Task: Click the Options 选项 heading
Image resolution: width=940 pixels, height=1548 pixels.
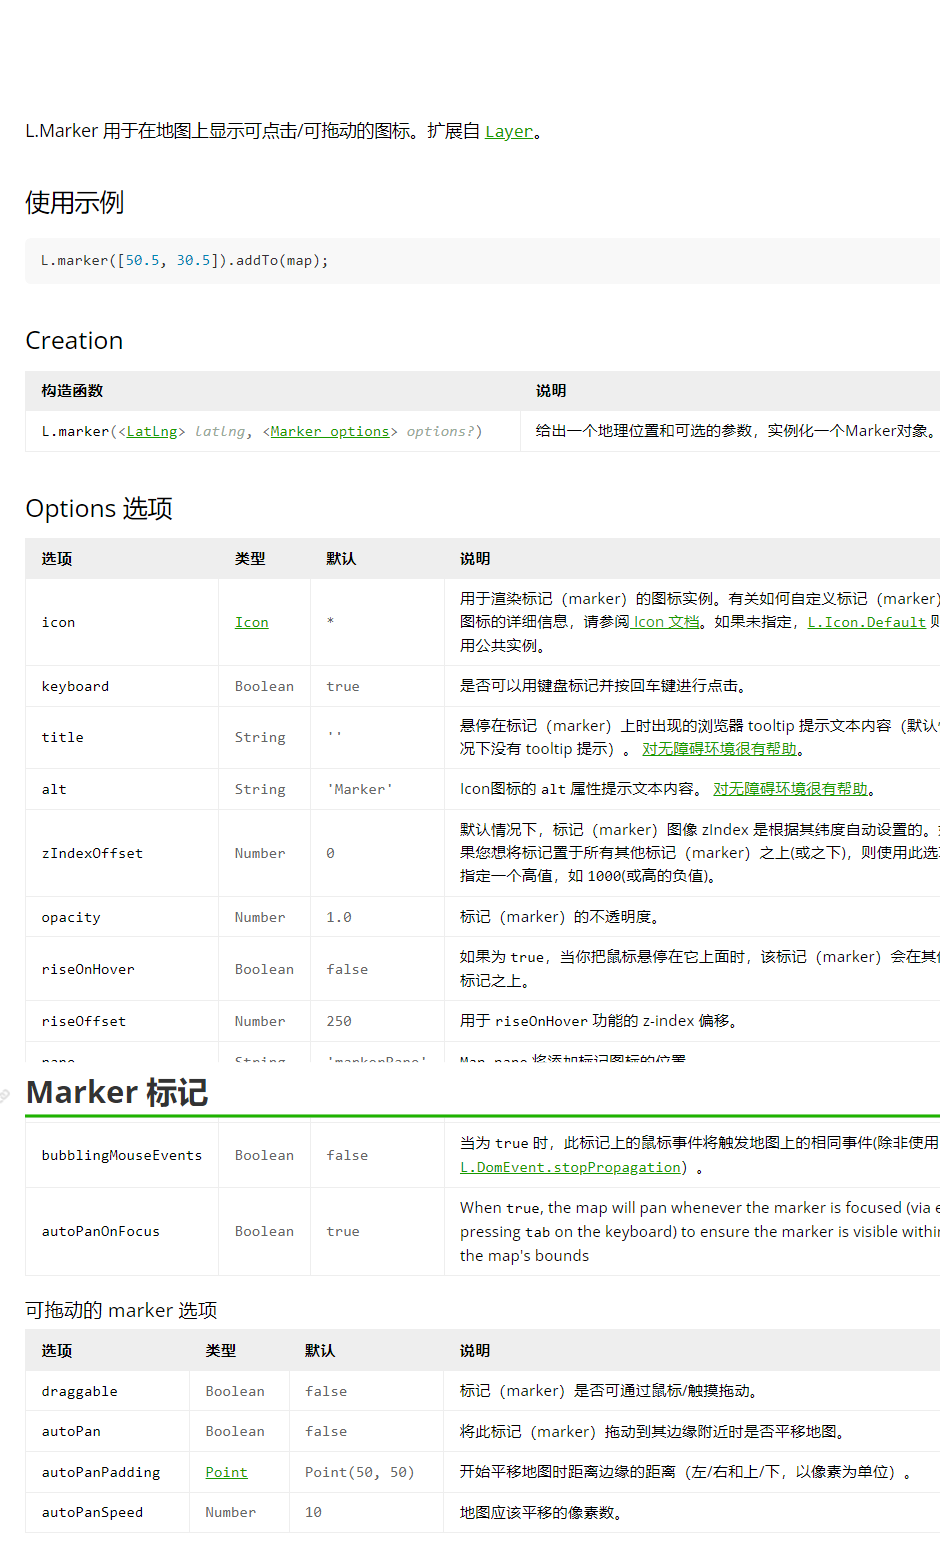Action: 99,509
